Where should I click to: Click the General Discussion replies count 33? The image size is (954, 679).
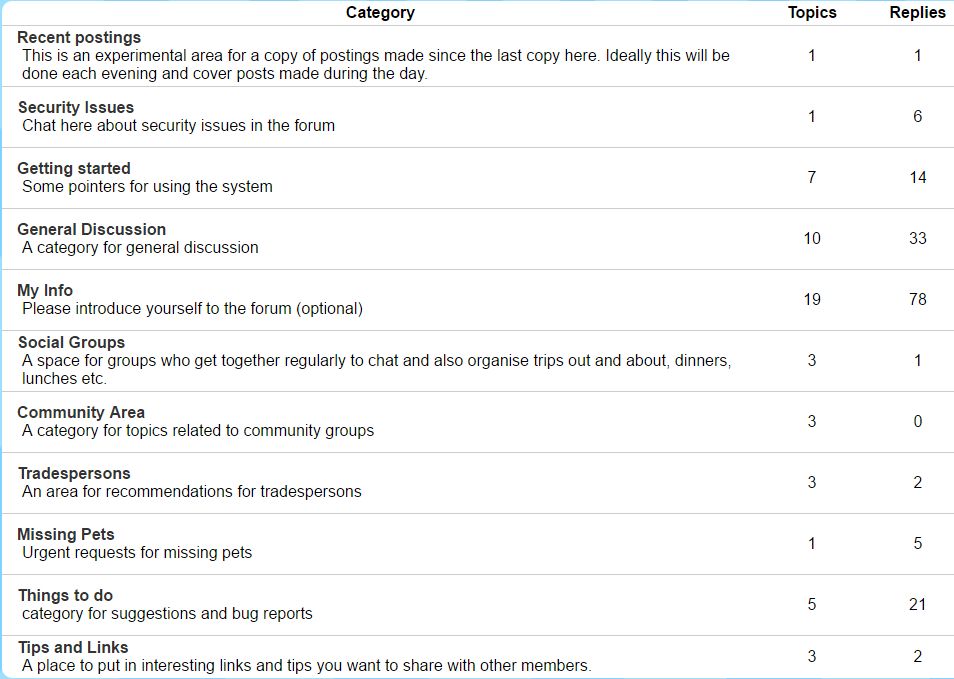click(917, 238)
